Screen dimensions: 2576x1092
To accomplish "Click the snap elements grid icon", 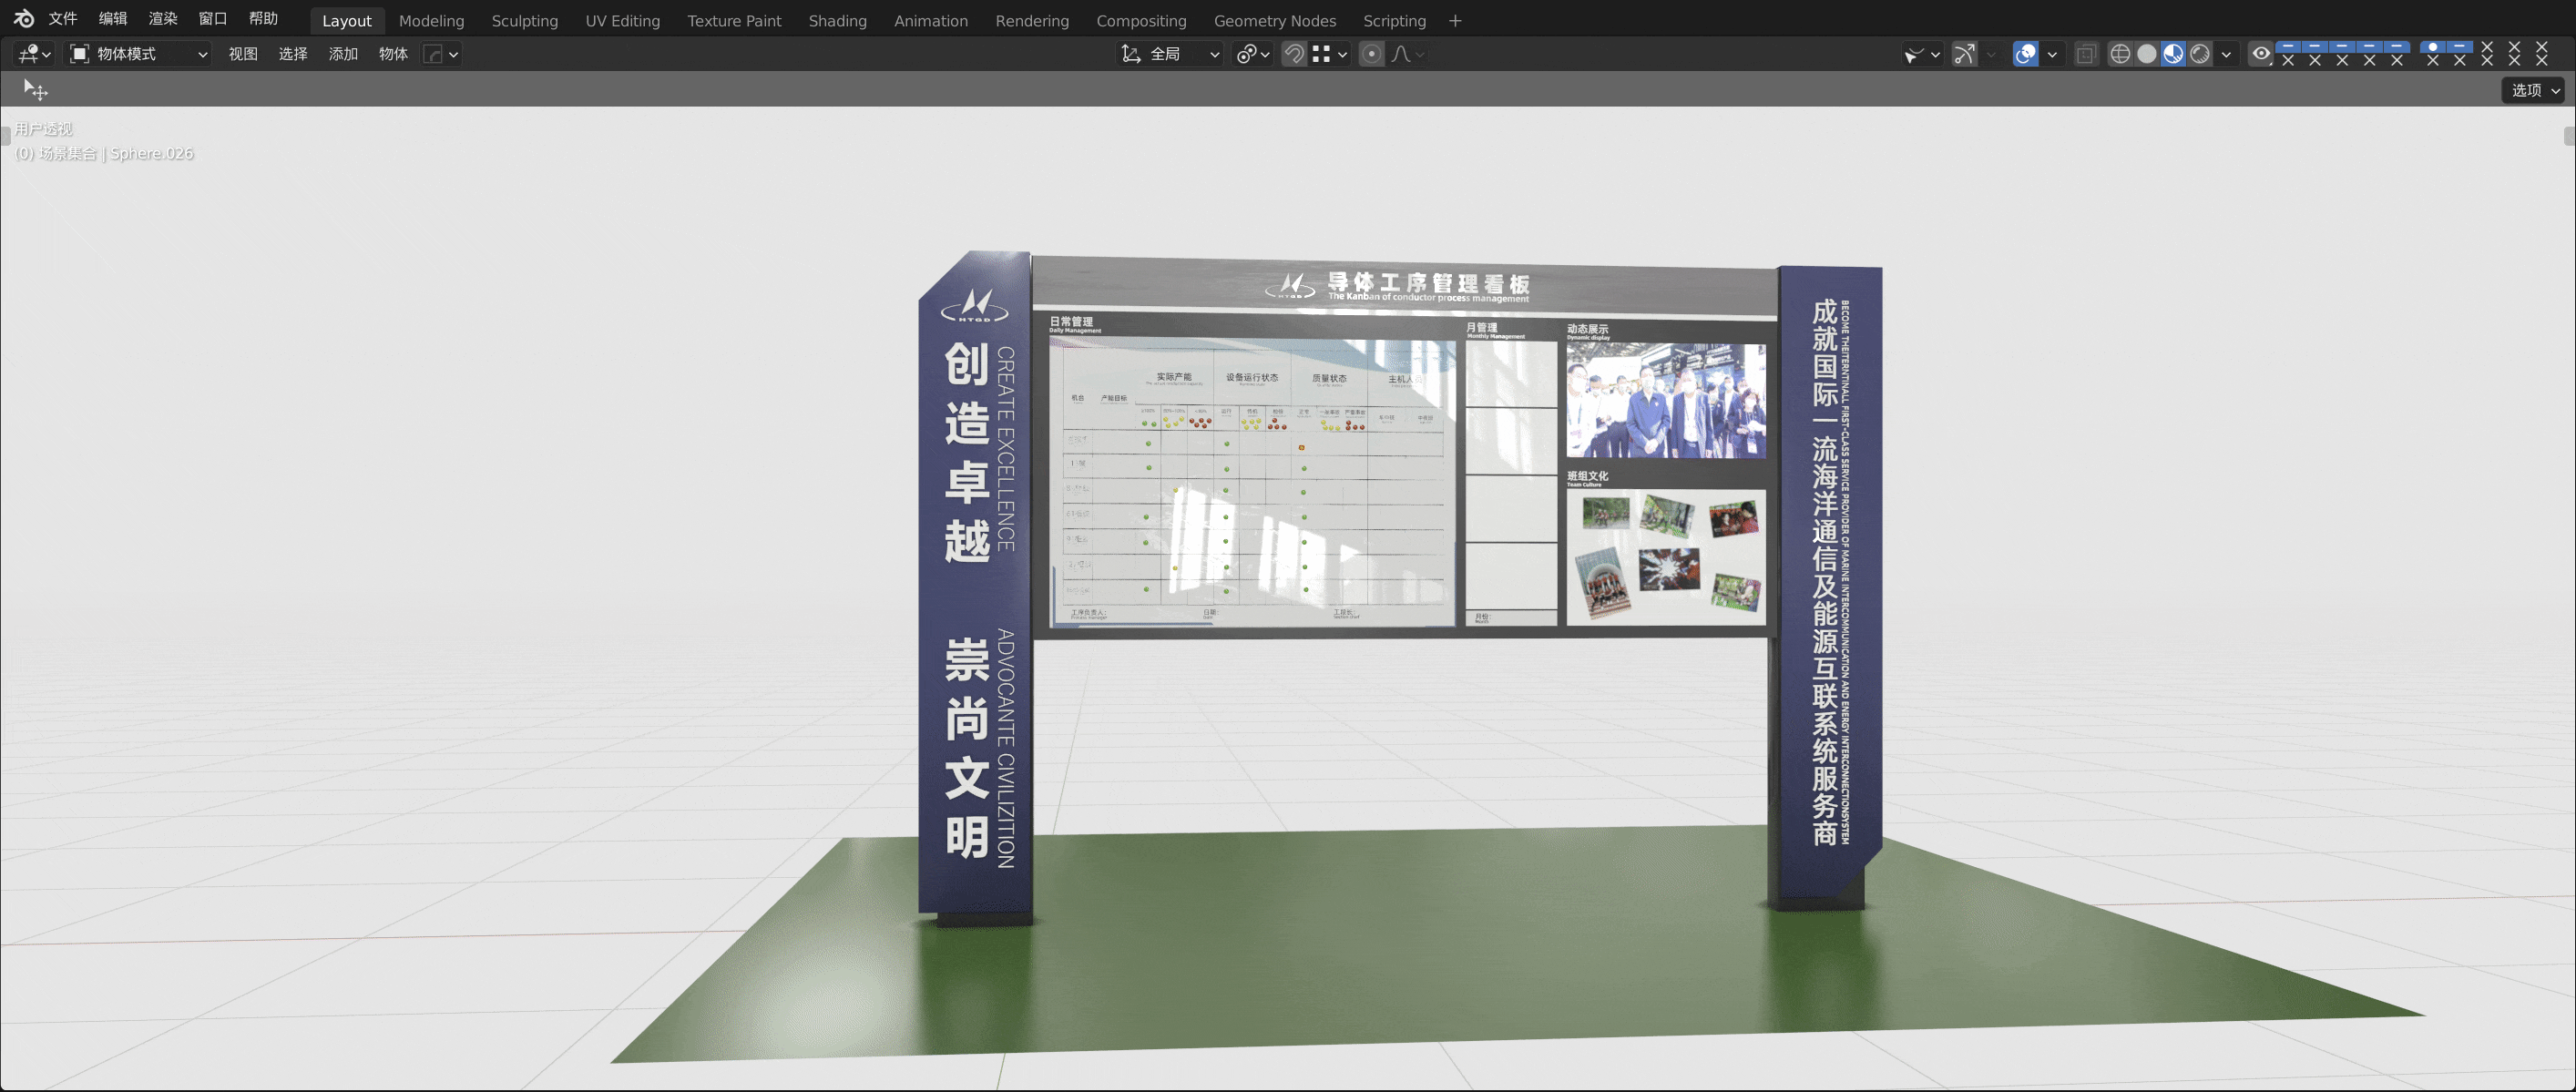I will click(x=1321, y=54).
